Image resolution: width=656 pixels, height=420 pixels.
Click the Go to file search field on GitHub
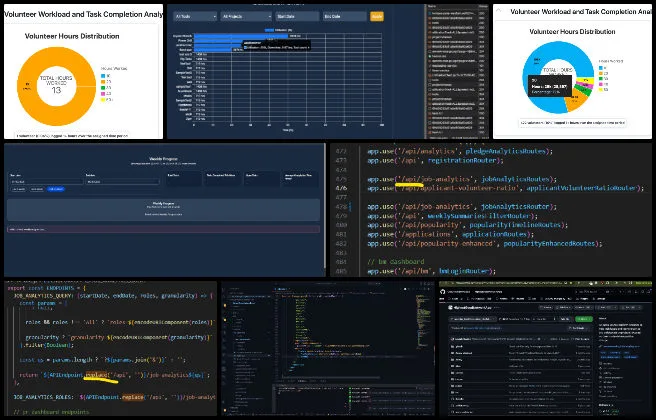545,319
